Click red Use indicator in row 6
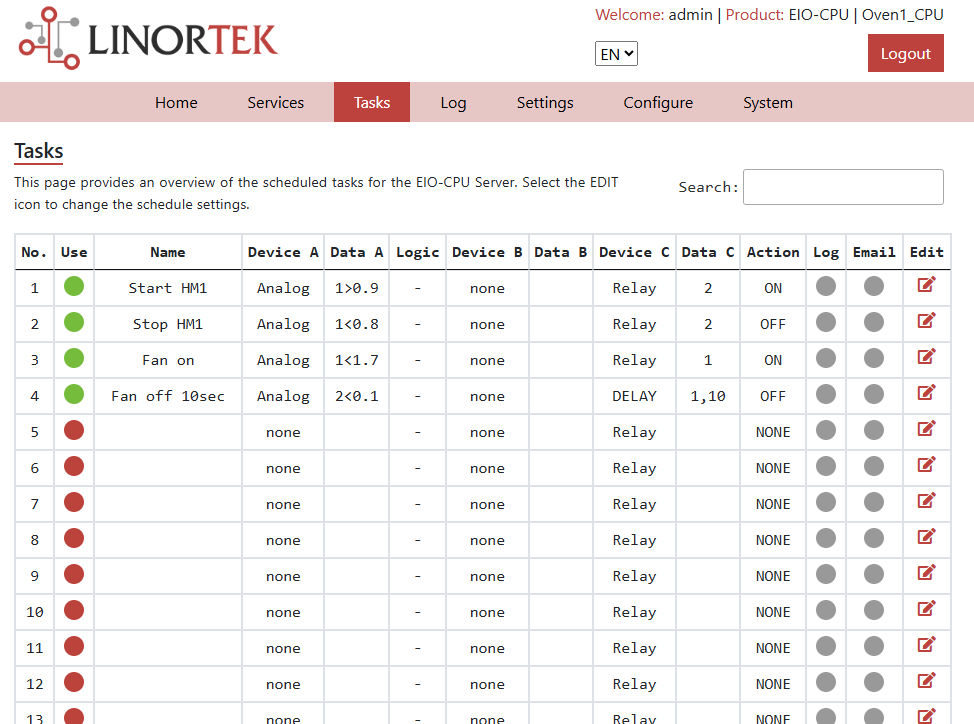 pos(74,466)
